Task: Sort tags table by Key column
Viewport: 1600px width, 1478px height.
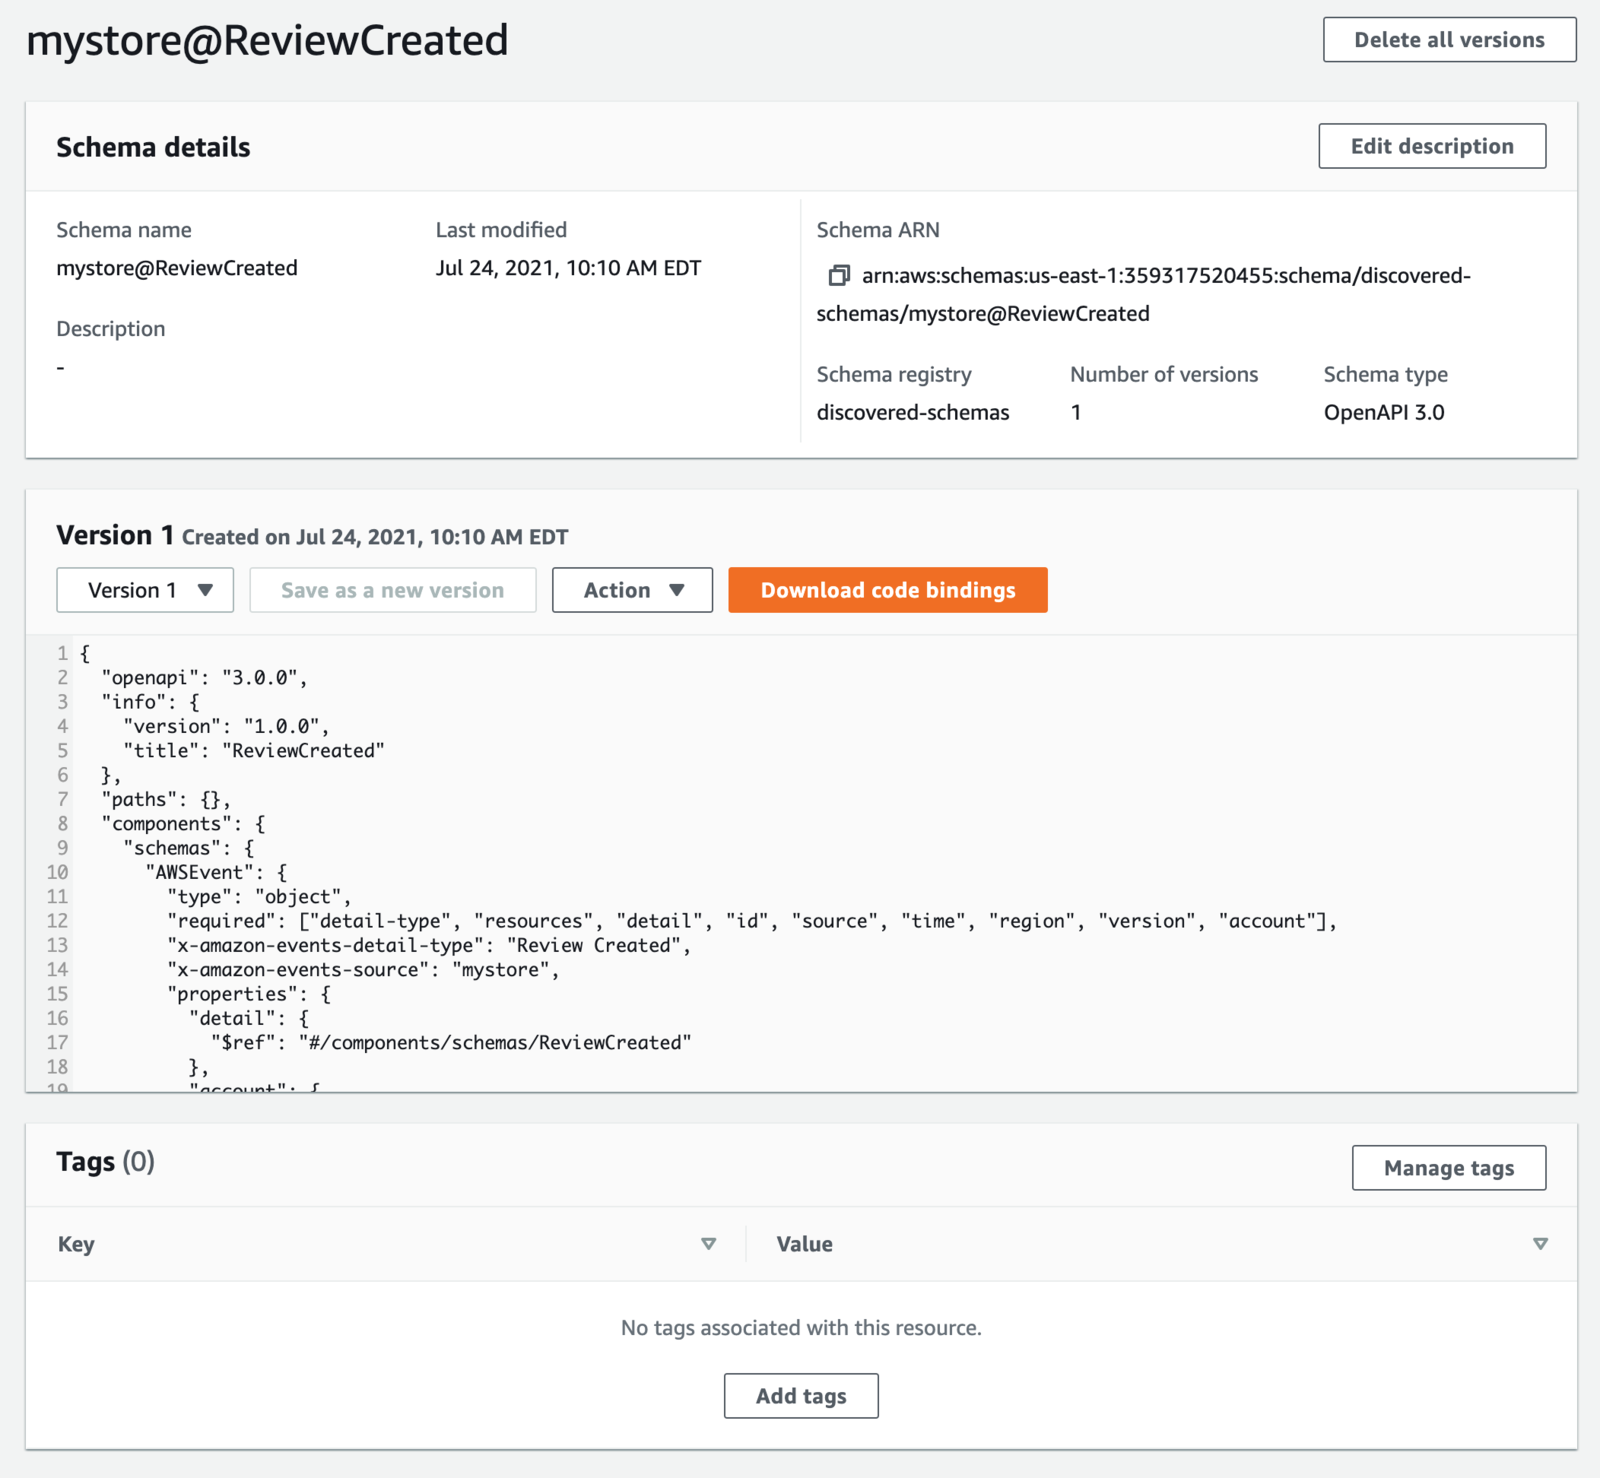Action: pyautogui.click(x=708, y=1244)
